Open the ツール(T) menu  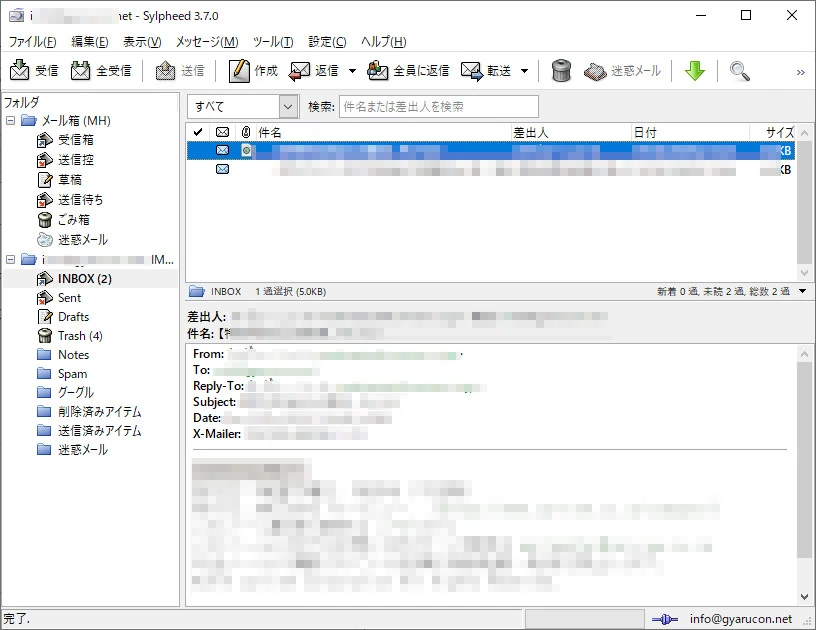[x=272, y=42]
